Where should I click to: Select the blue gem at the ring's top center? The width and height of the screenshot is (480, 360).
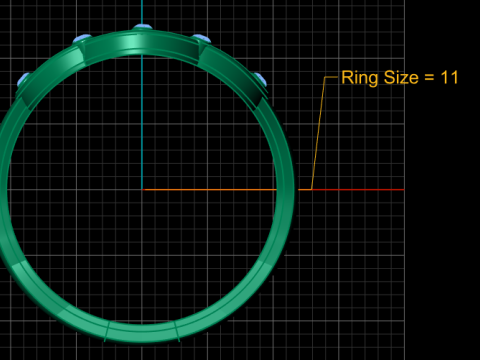(142, 26)
